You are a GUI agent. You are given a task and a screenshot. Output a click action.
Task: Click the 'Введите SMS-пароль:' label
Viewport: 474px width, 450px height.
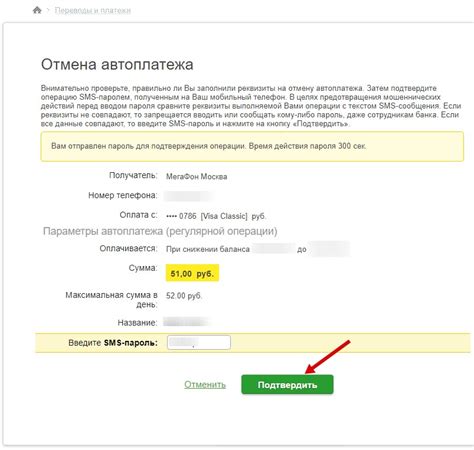(x=113, y=343)
